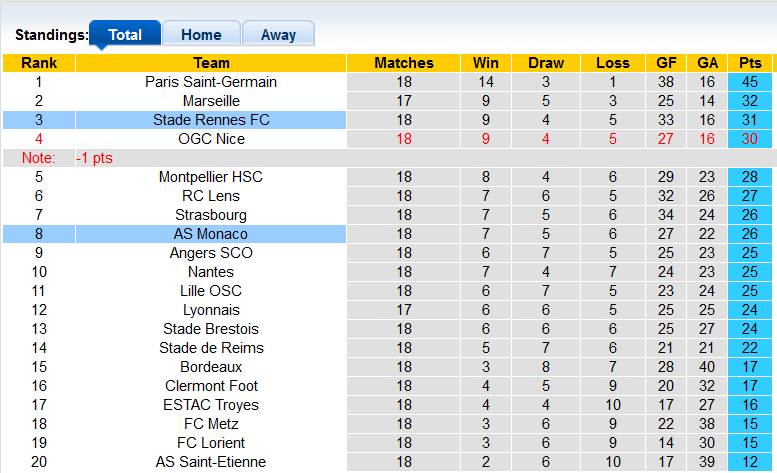This screenshot has height=473, width=777.
Task: Switch to the Total standings tab
Action: point(125,34)
